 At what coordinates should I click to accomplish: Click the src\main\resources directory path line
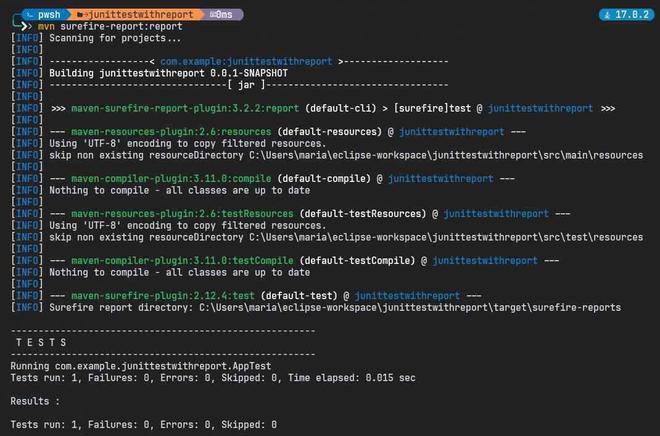tap(346, 155)
